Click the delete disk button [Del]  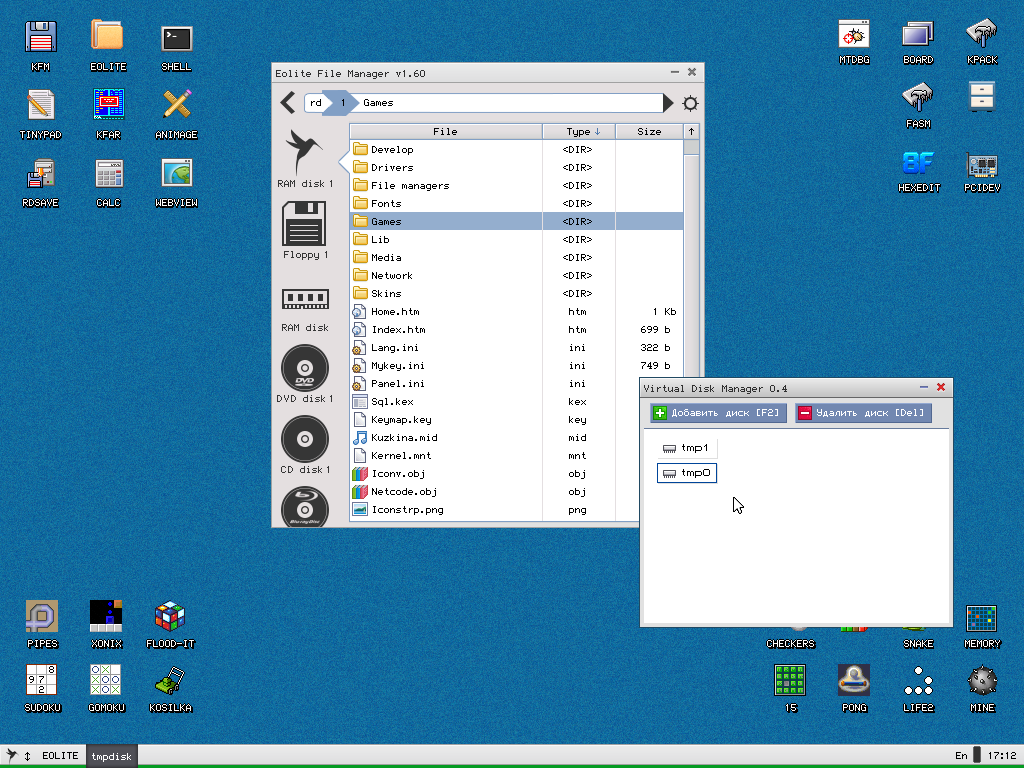click(x=863, y=413)
